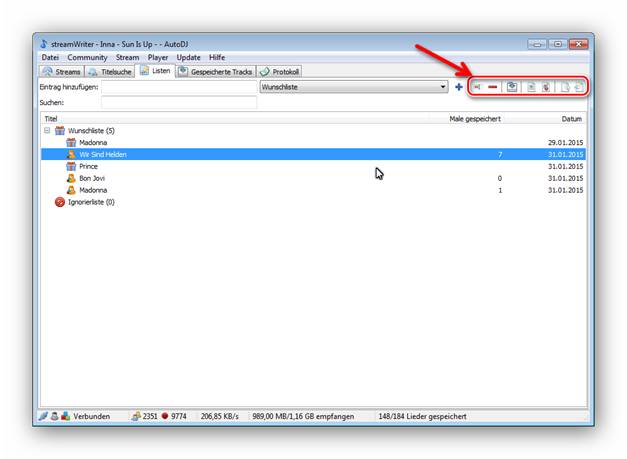This screenshot has width=627, height=459.
Task: Switch to the Gespeicherte Tracks tab
Action: pos(216,72)
